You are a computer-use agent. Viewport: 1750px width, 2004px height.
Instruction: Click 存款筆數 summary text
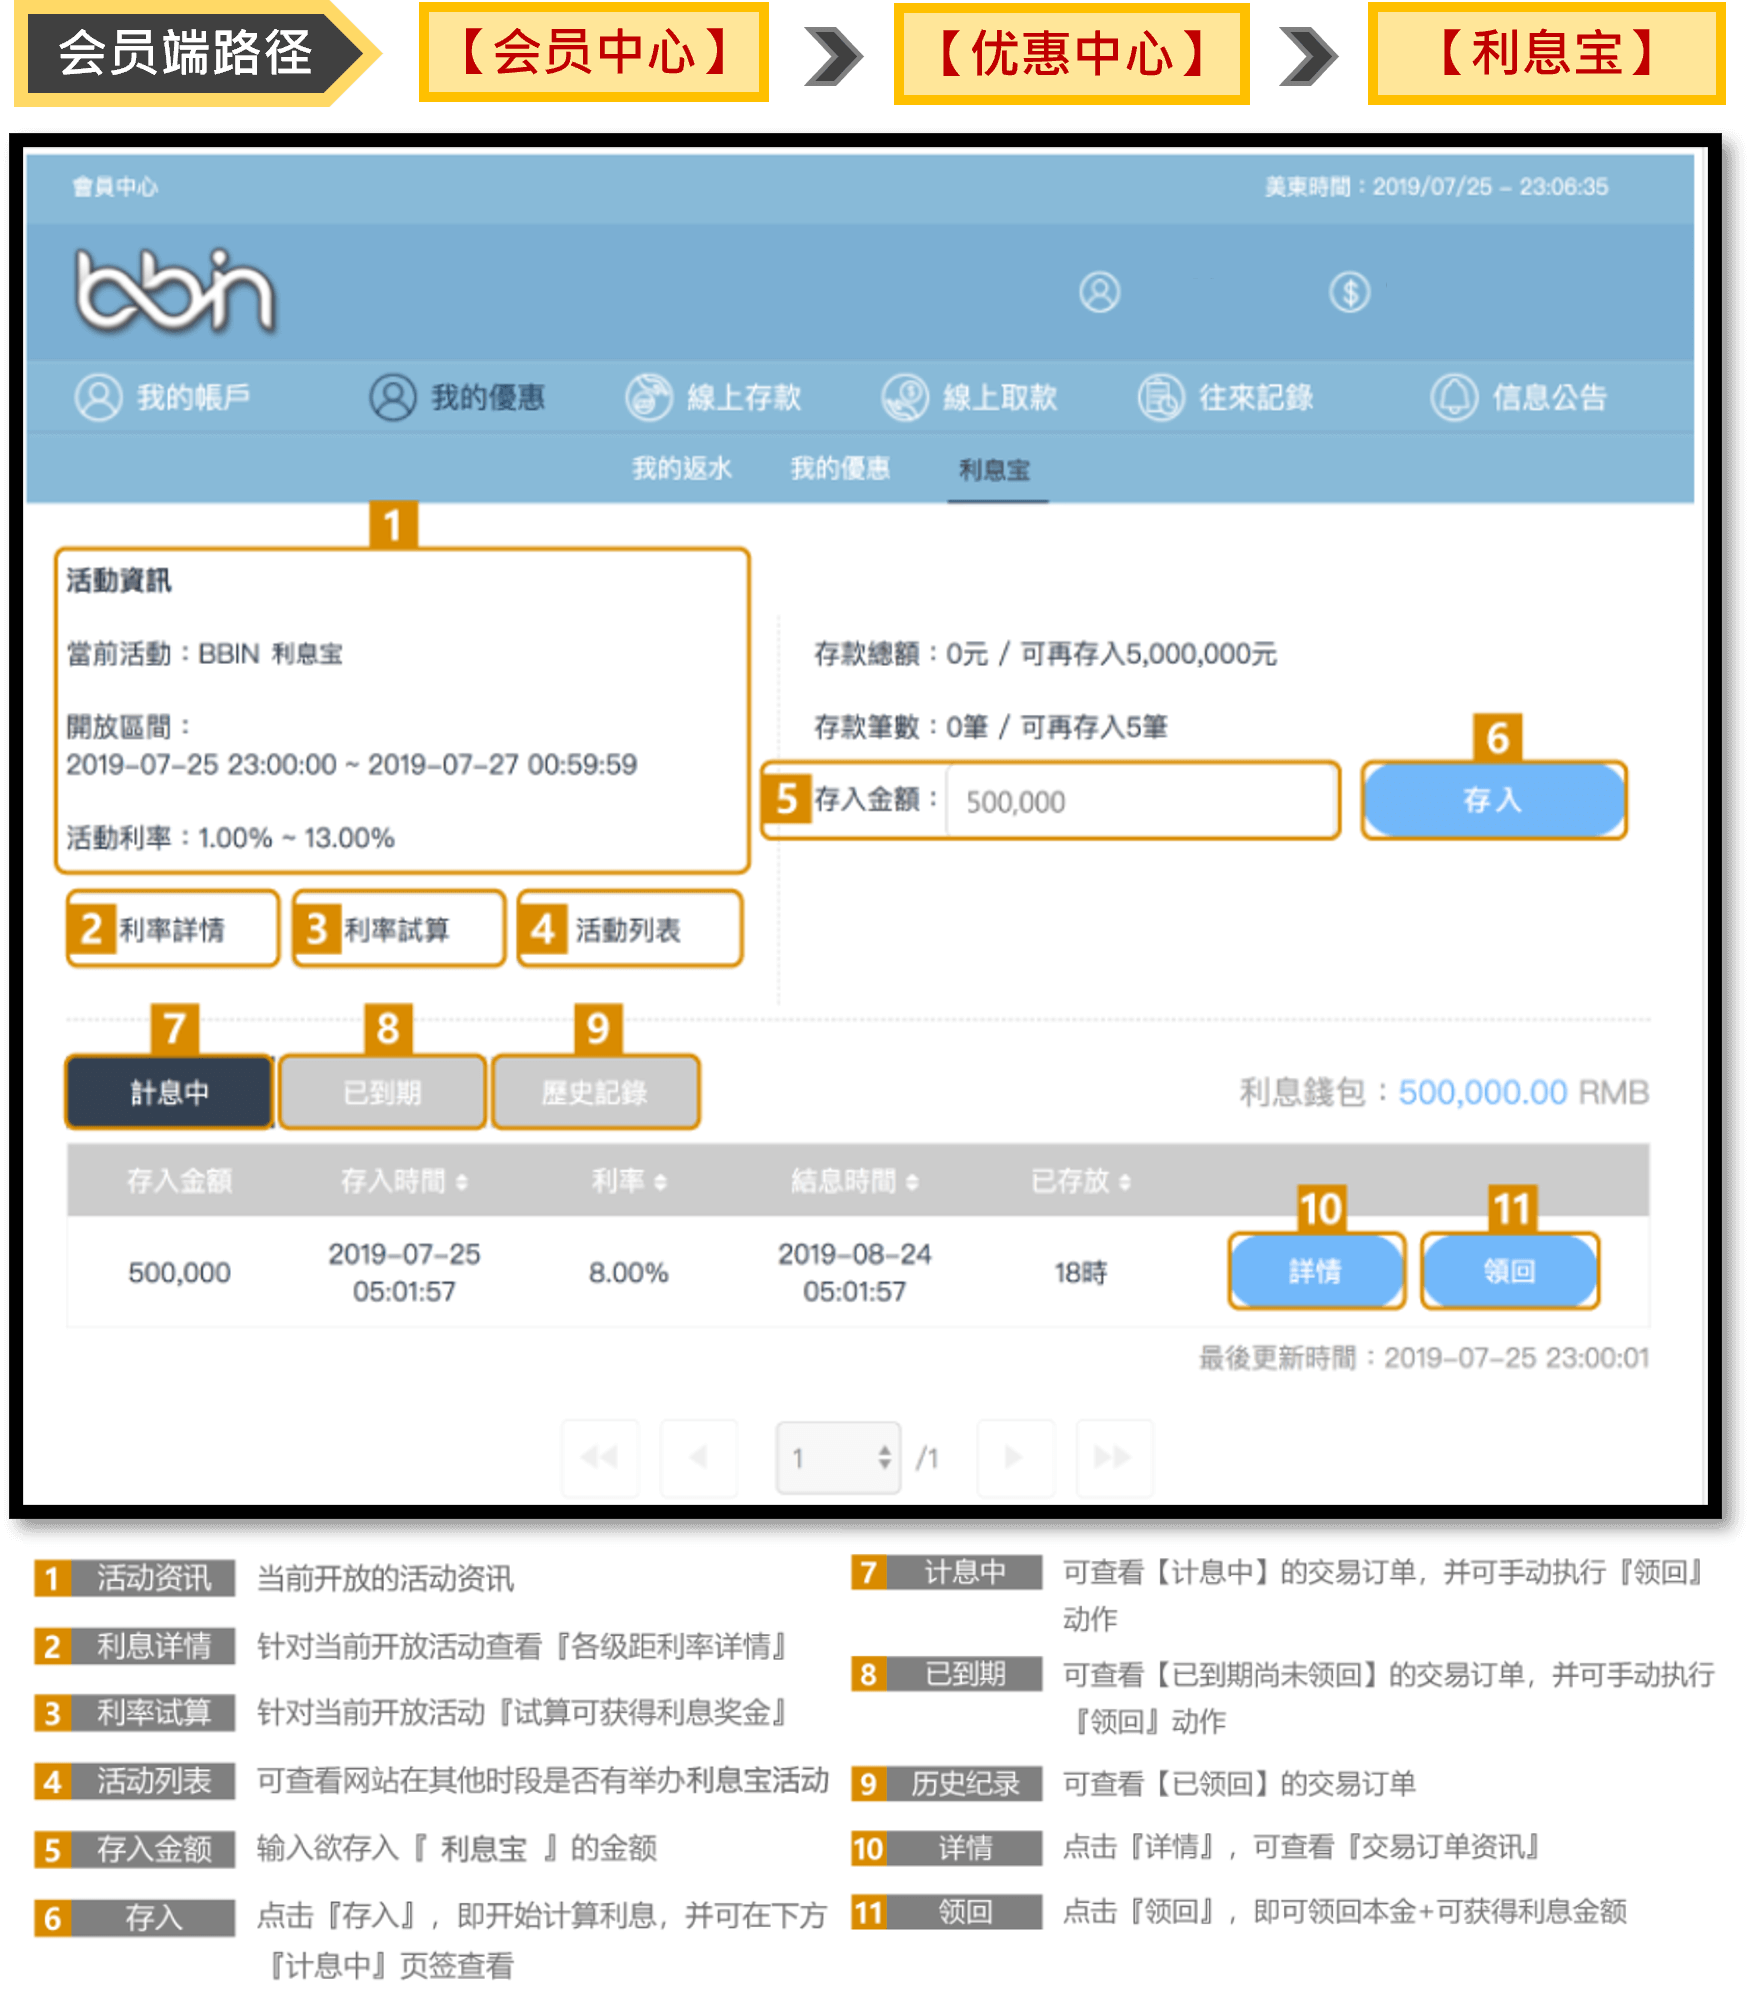click(x=990, y=726)
